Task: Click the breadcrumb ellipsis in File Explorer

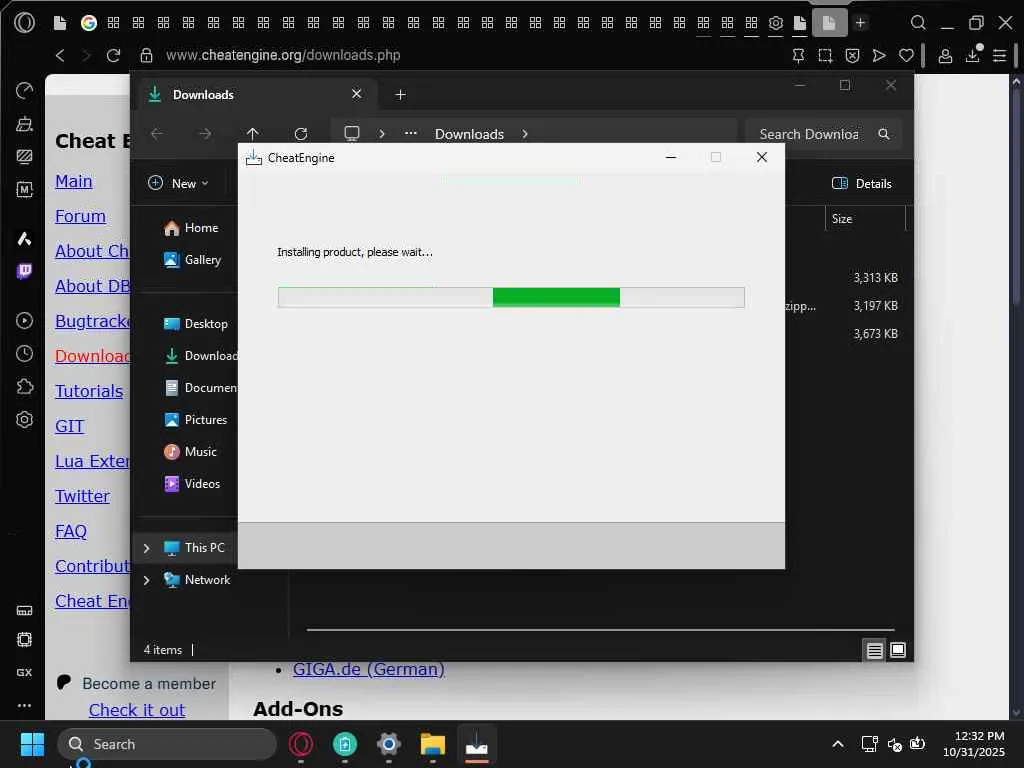Action: tap(410, 133)
